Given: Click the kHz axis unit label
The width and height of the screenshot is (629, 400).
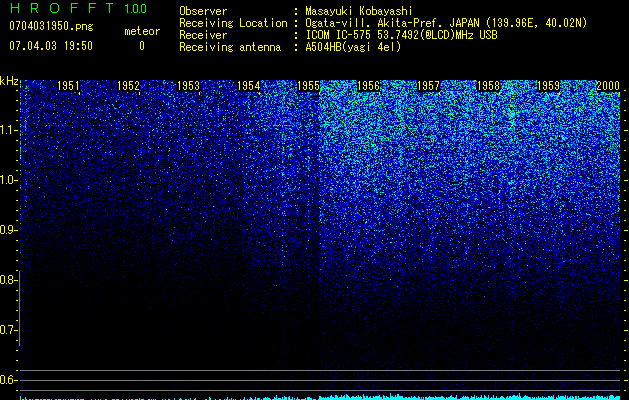Looking at the screenshot, I should click(10, 81).
